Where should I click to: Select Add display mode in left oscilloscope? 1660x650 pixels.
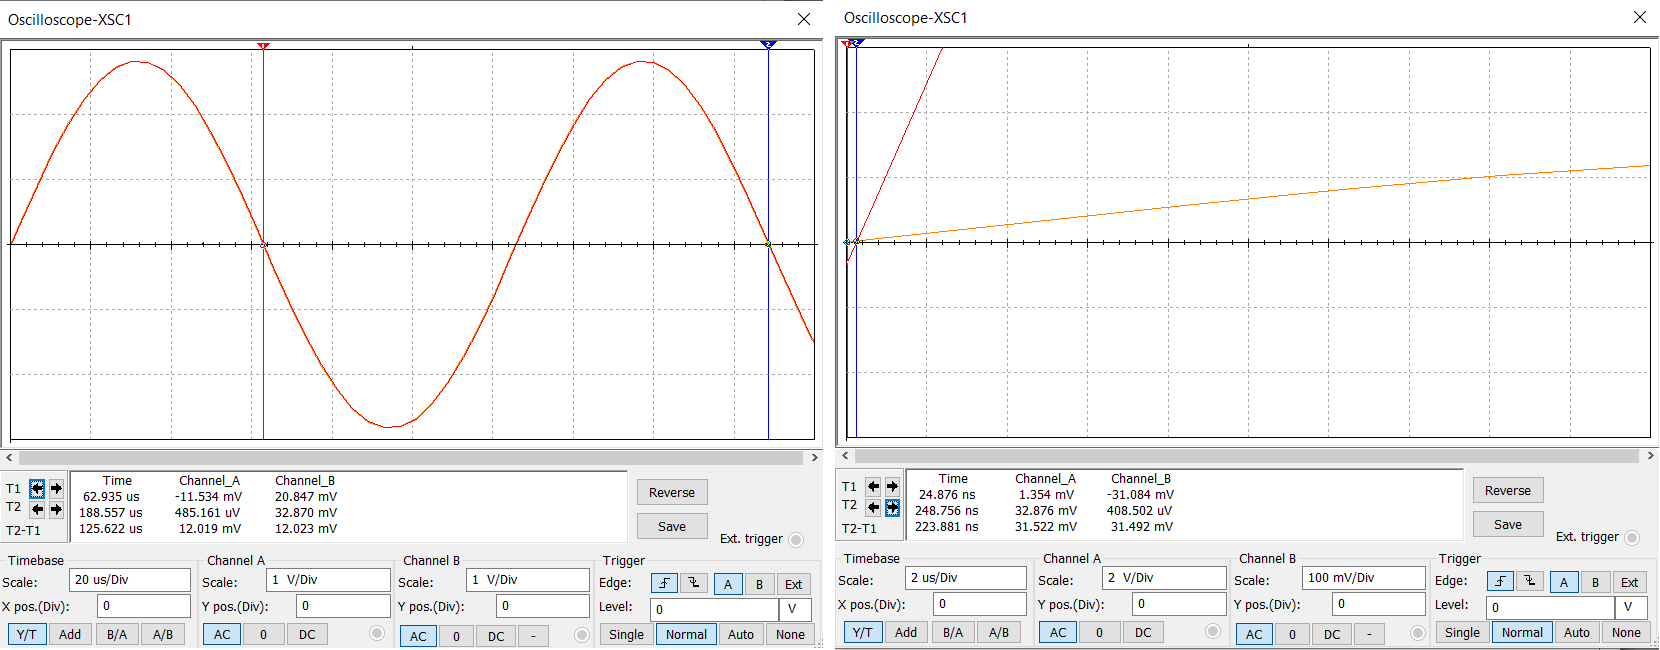coord(70,634)
